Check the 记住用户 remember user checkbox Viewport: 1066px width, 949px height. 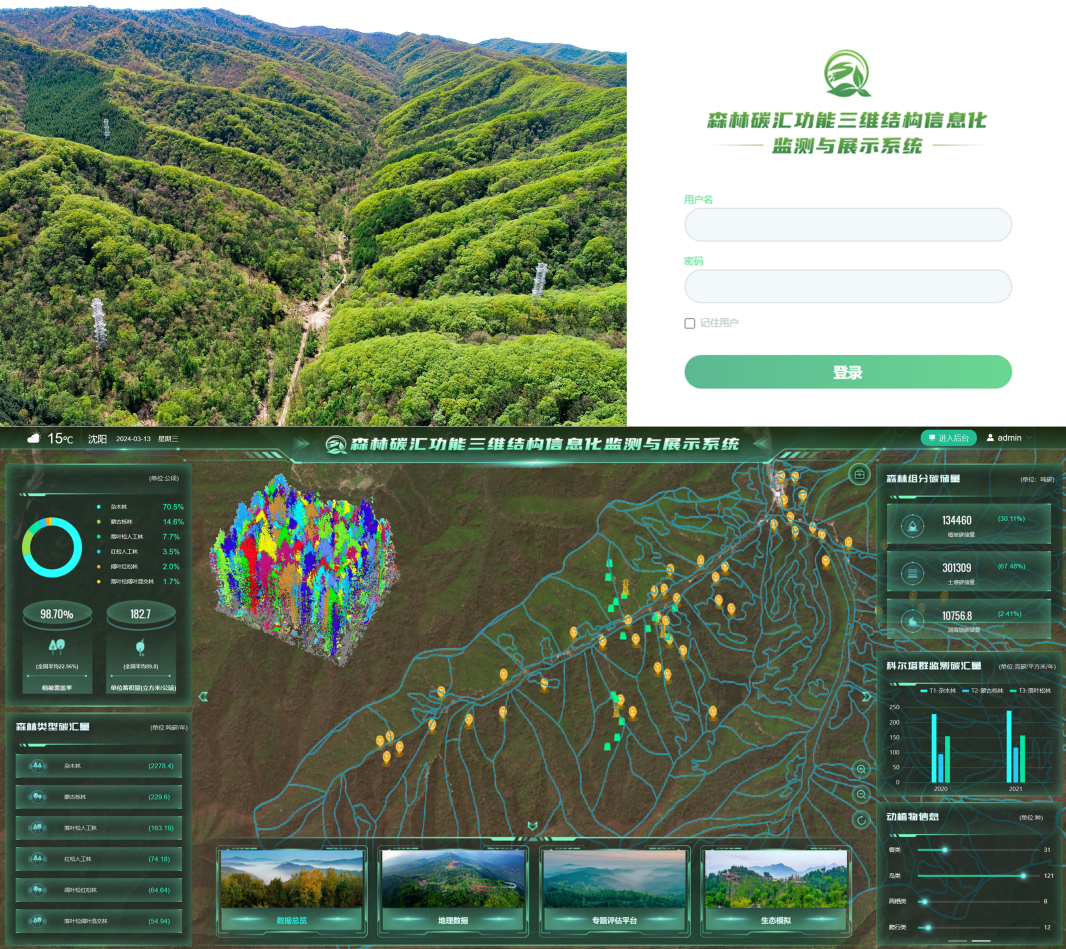tap(690, 323)
